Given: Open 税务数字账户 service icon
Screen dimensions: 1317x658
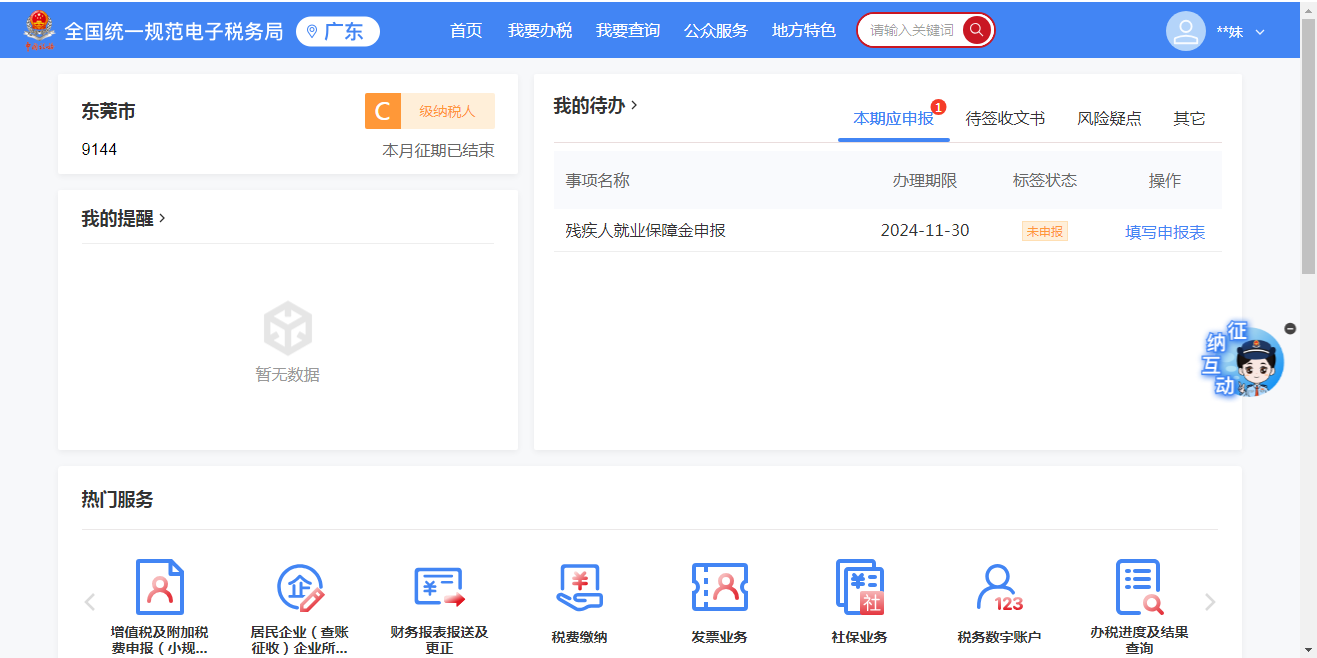Looking at the screenshot, I should click(x=1000, y=587).
